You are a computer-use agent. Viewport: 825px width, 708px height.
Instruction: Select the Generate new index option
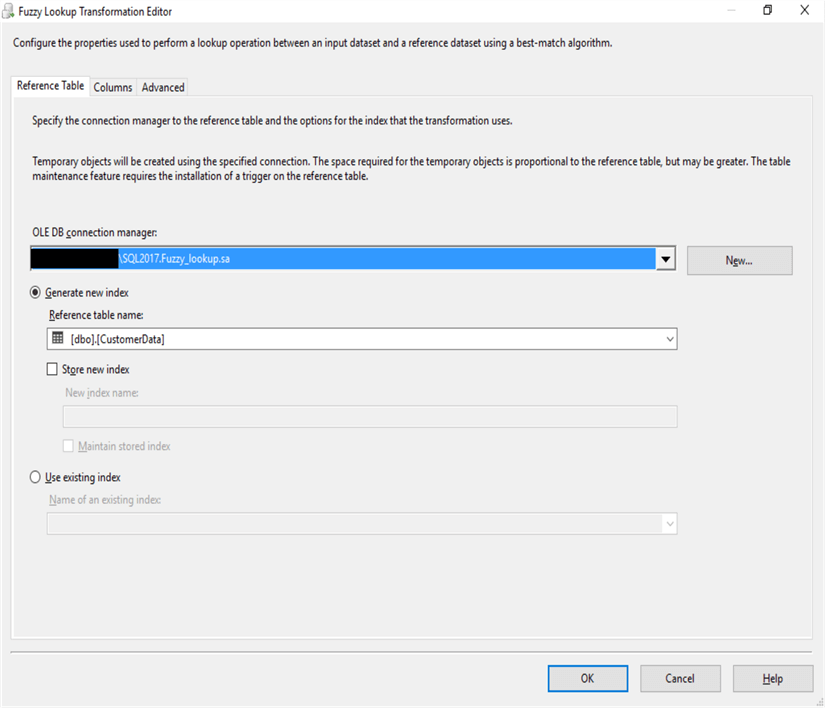[x=37, y=293]
